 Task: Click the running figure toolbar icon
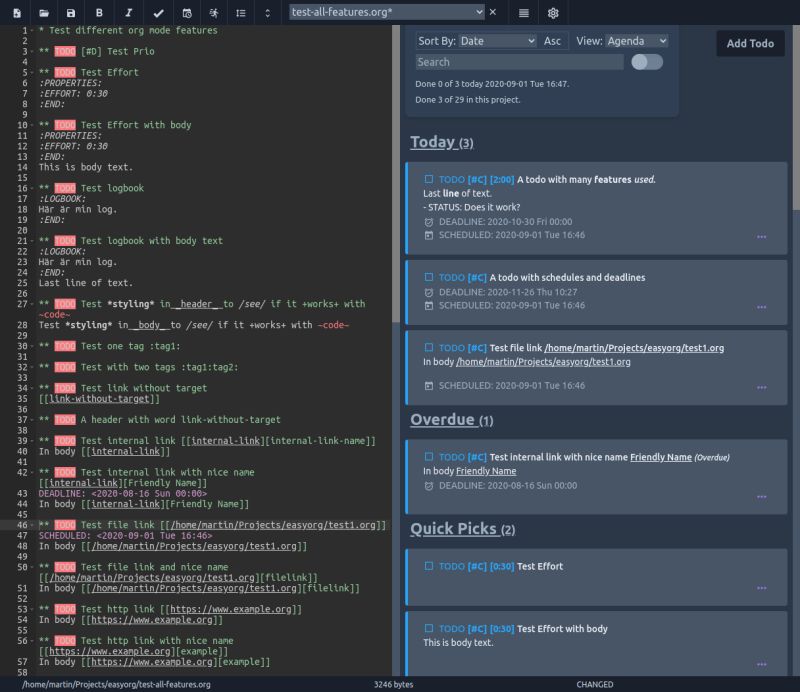[x=214, y=13]
